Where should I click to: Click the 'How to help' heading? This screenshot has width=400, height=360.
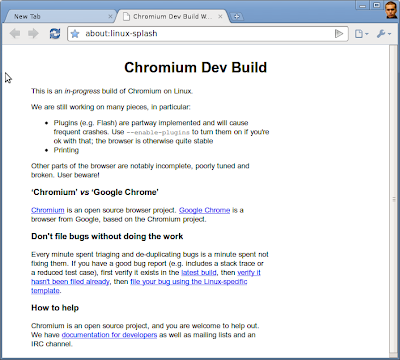point(55,308)
